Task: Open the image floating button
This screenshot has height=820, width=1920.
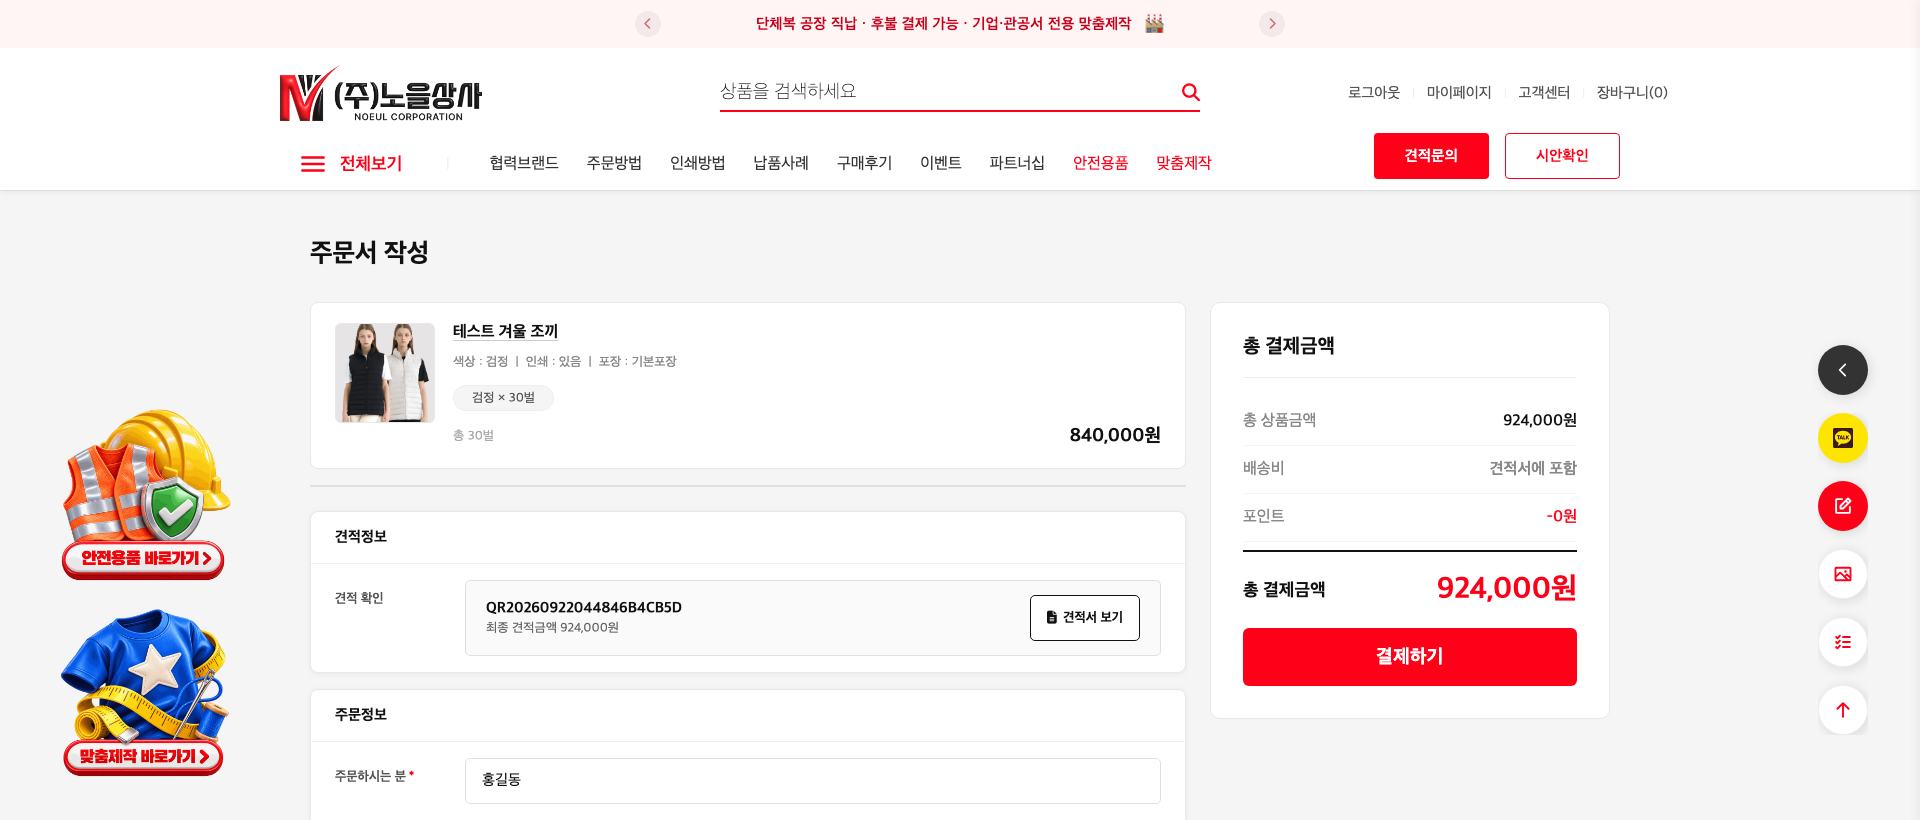Action: [x=1843, y=574]
